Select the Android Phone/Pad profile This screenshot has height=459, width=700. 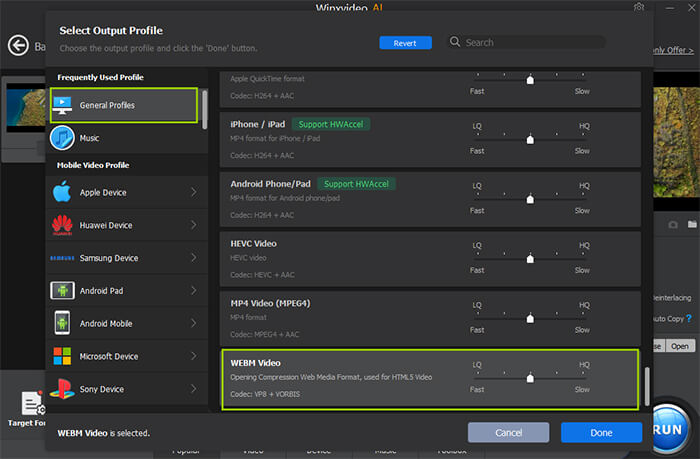430,199
